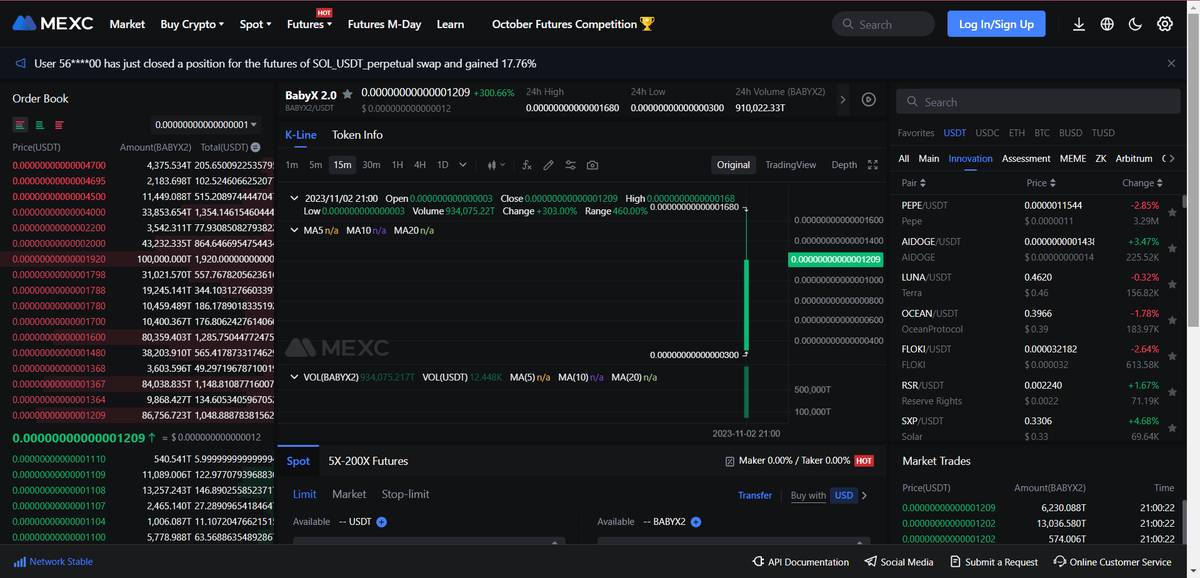Open the chart indicators fx icon
Image resolution: width=1200 pixels, height=578 pixels.
(527, 165)
